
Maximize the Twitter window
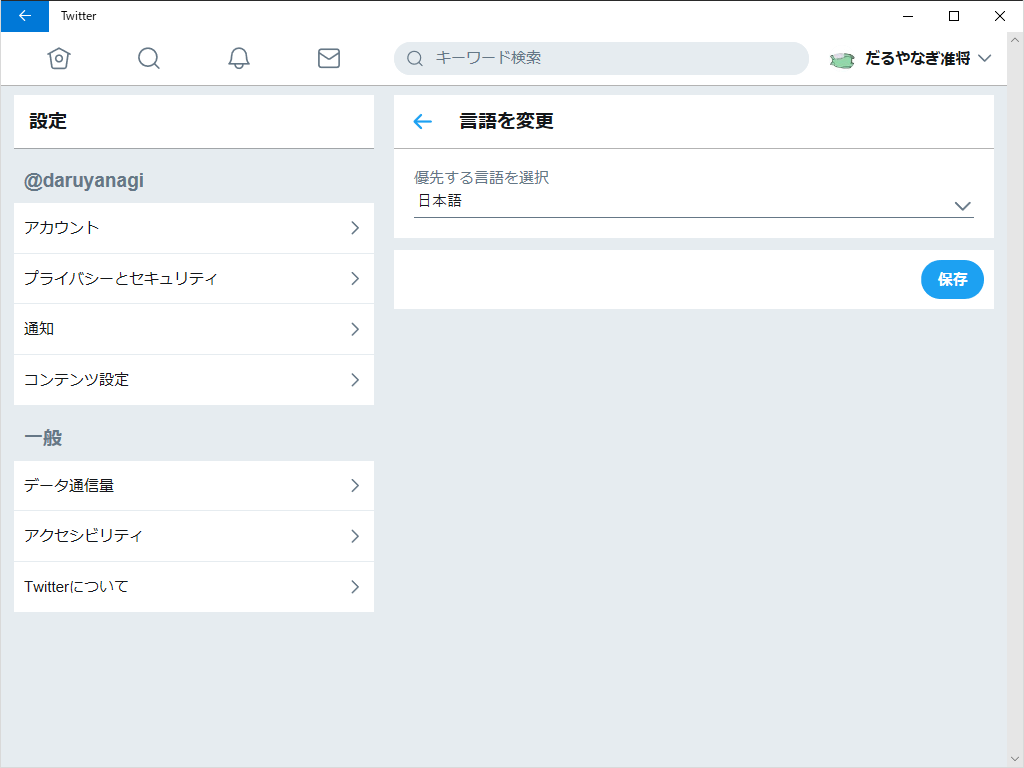tap(953, 16)
